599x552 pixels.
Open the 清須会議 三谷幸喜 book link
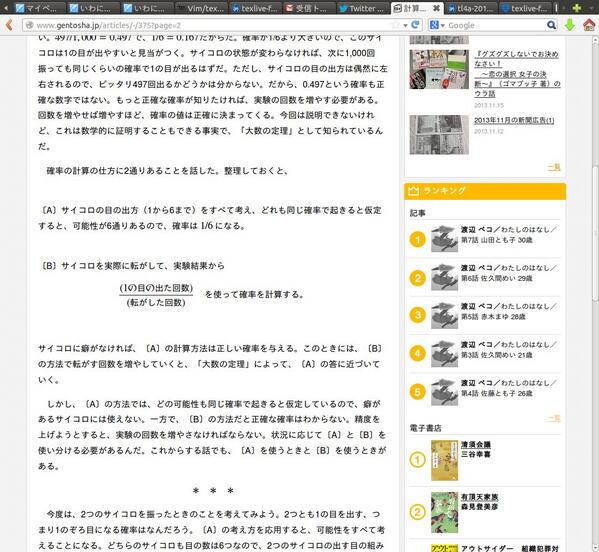point(476,449)
